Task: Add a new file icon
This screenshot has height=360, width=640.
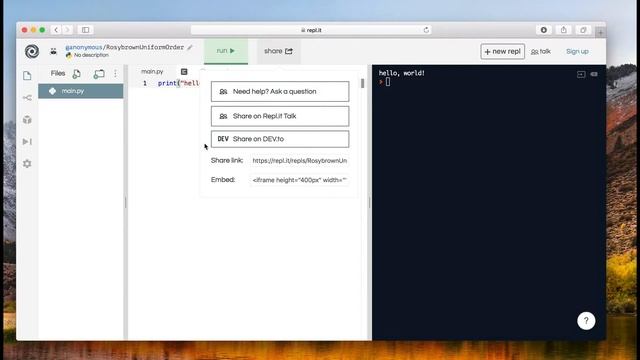Action: (77, 74)
